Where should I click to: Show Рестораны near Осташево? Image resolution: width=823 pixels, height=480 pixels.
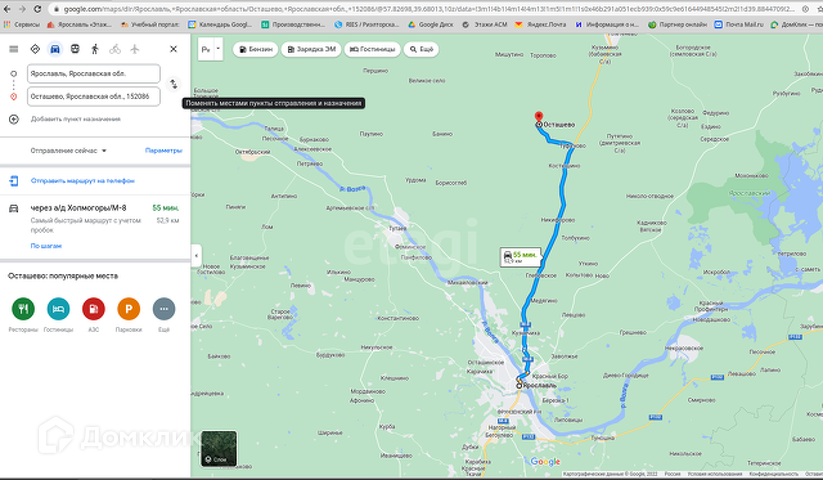pos(23,309)
